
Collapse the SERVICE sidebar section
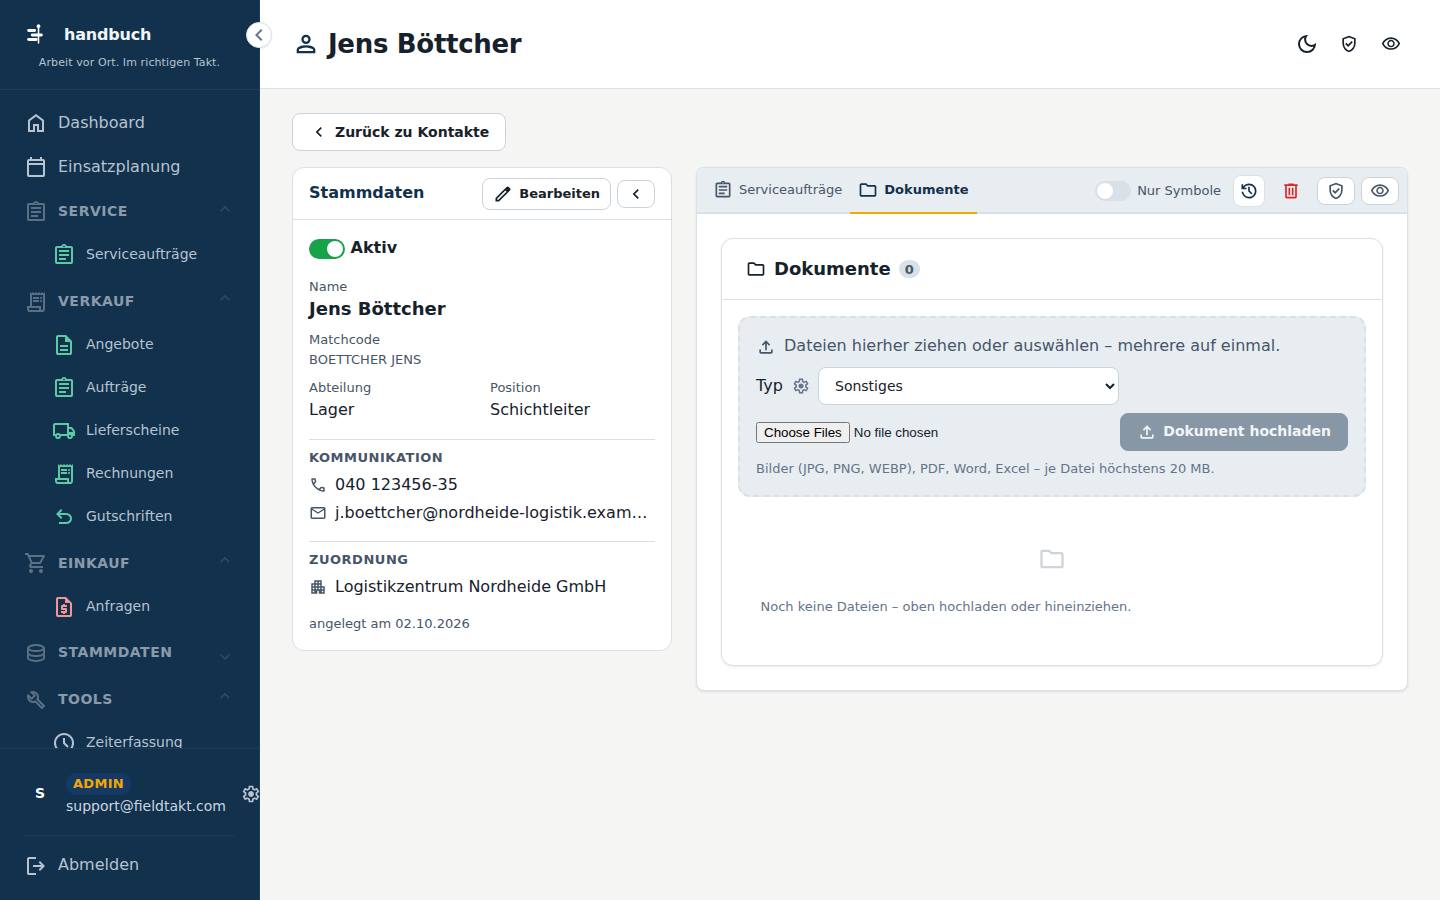click(x=130, y=211)
